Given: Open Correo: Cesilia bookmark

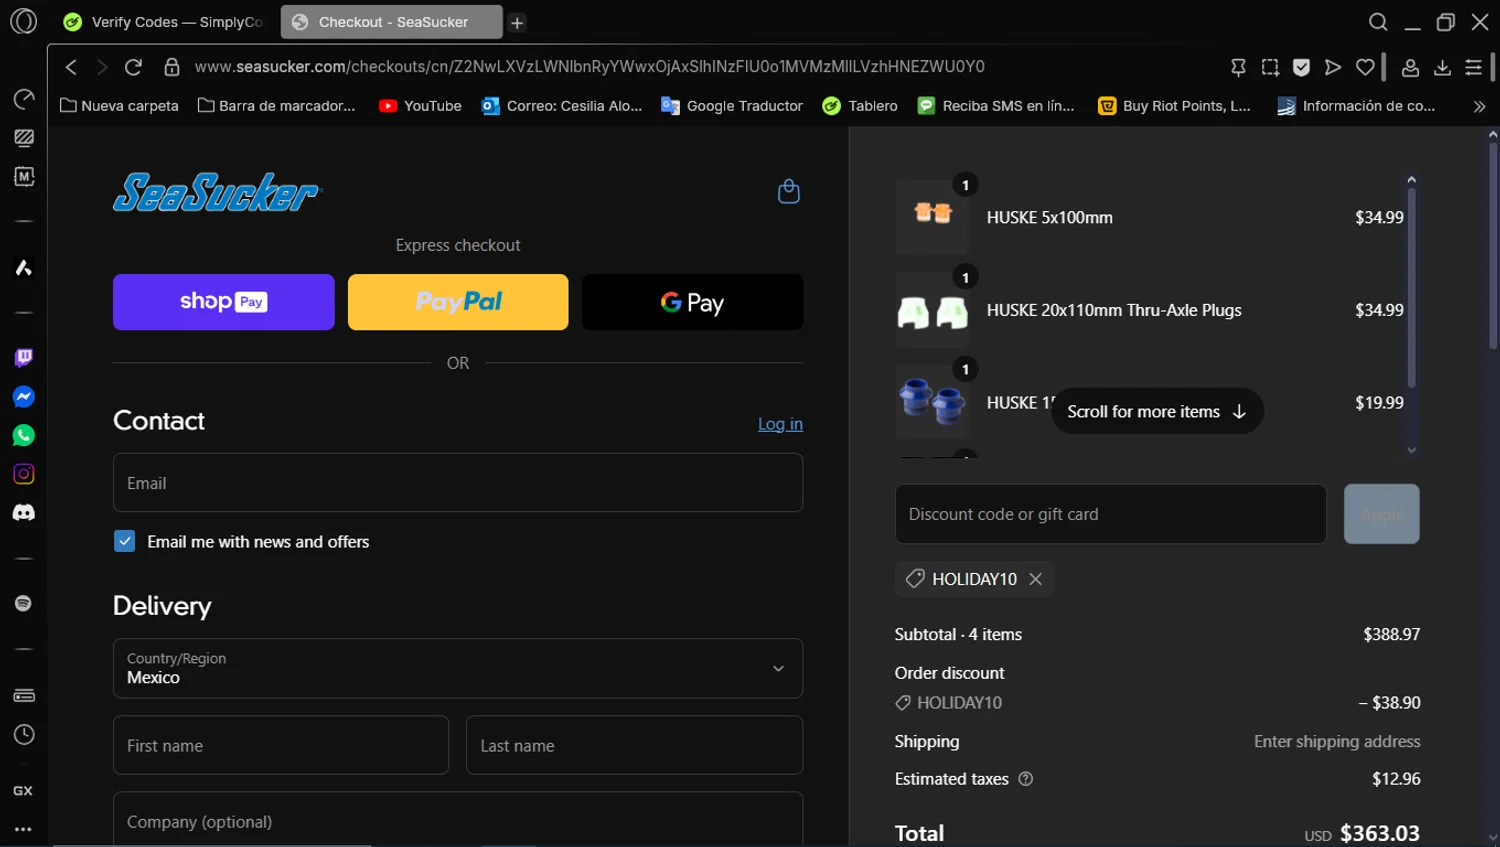Looking at the screenshot, I should click(x=562, y=106).
